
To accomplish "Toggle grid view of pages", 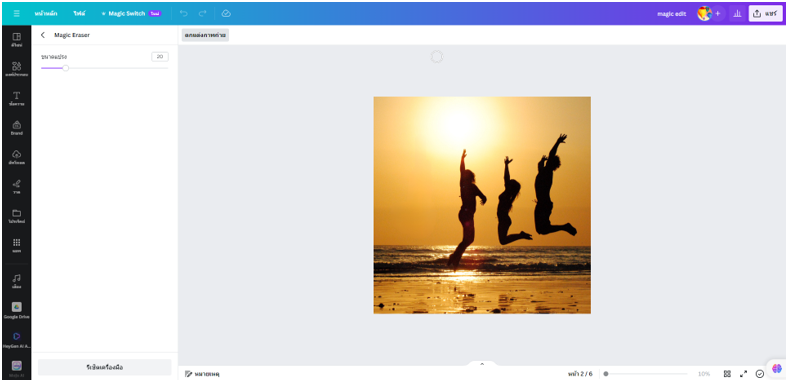I will pos(727,373).
